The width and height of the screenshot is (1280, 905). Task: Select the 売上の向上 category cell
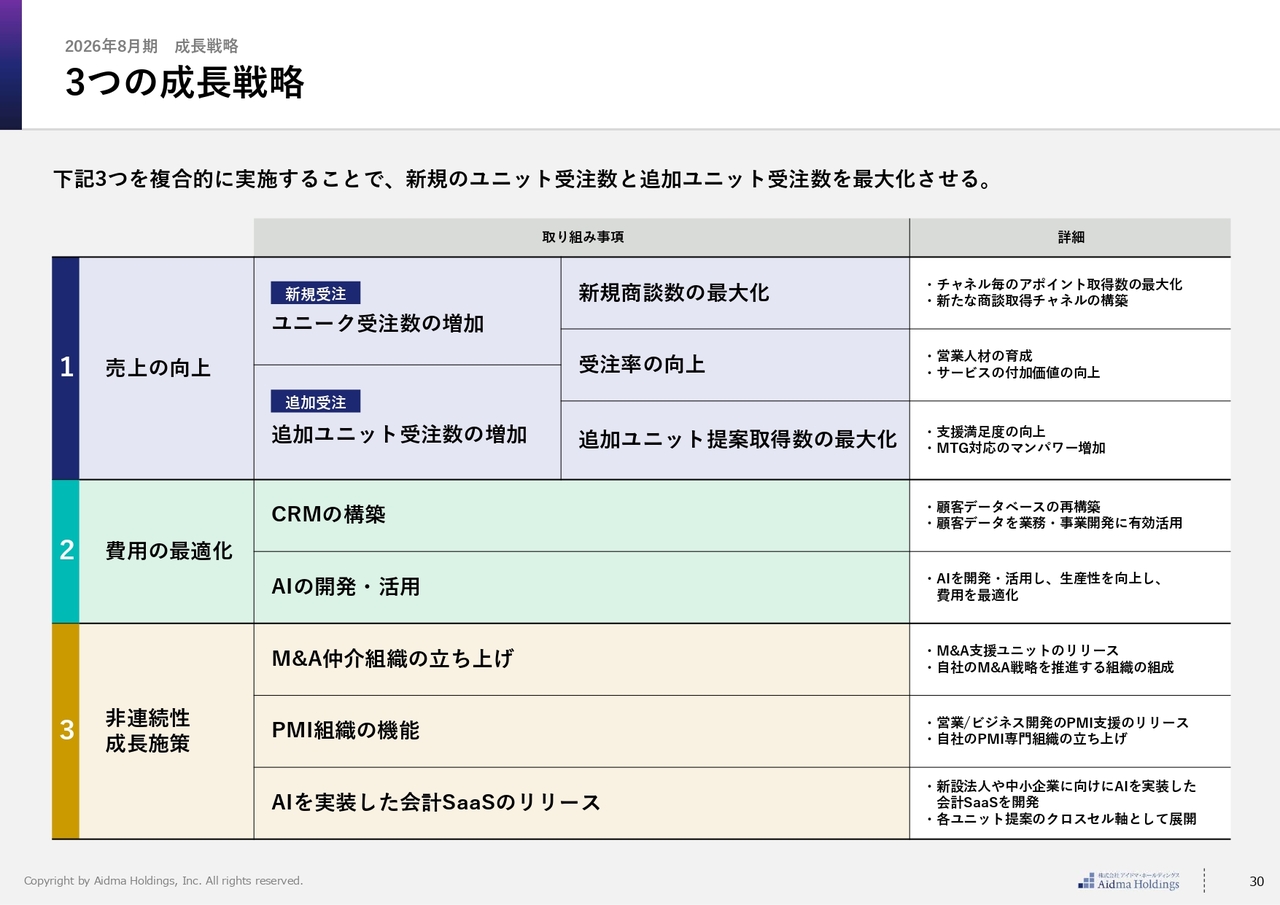166,368
